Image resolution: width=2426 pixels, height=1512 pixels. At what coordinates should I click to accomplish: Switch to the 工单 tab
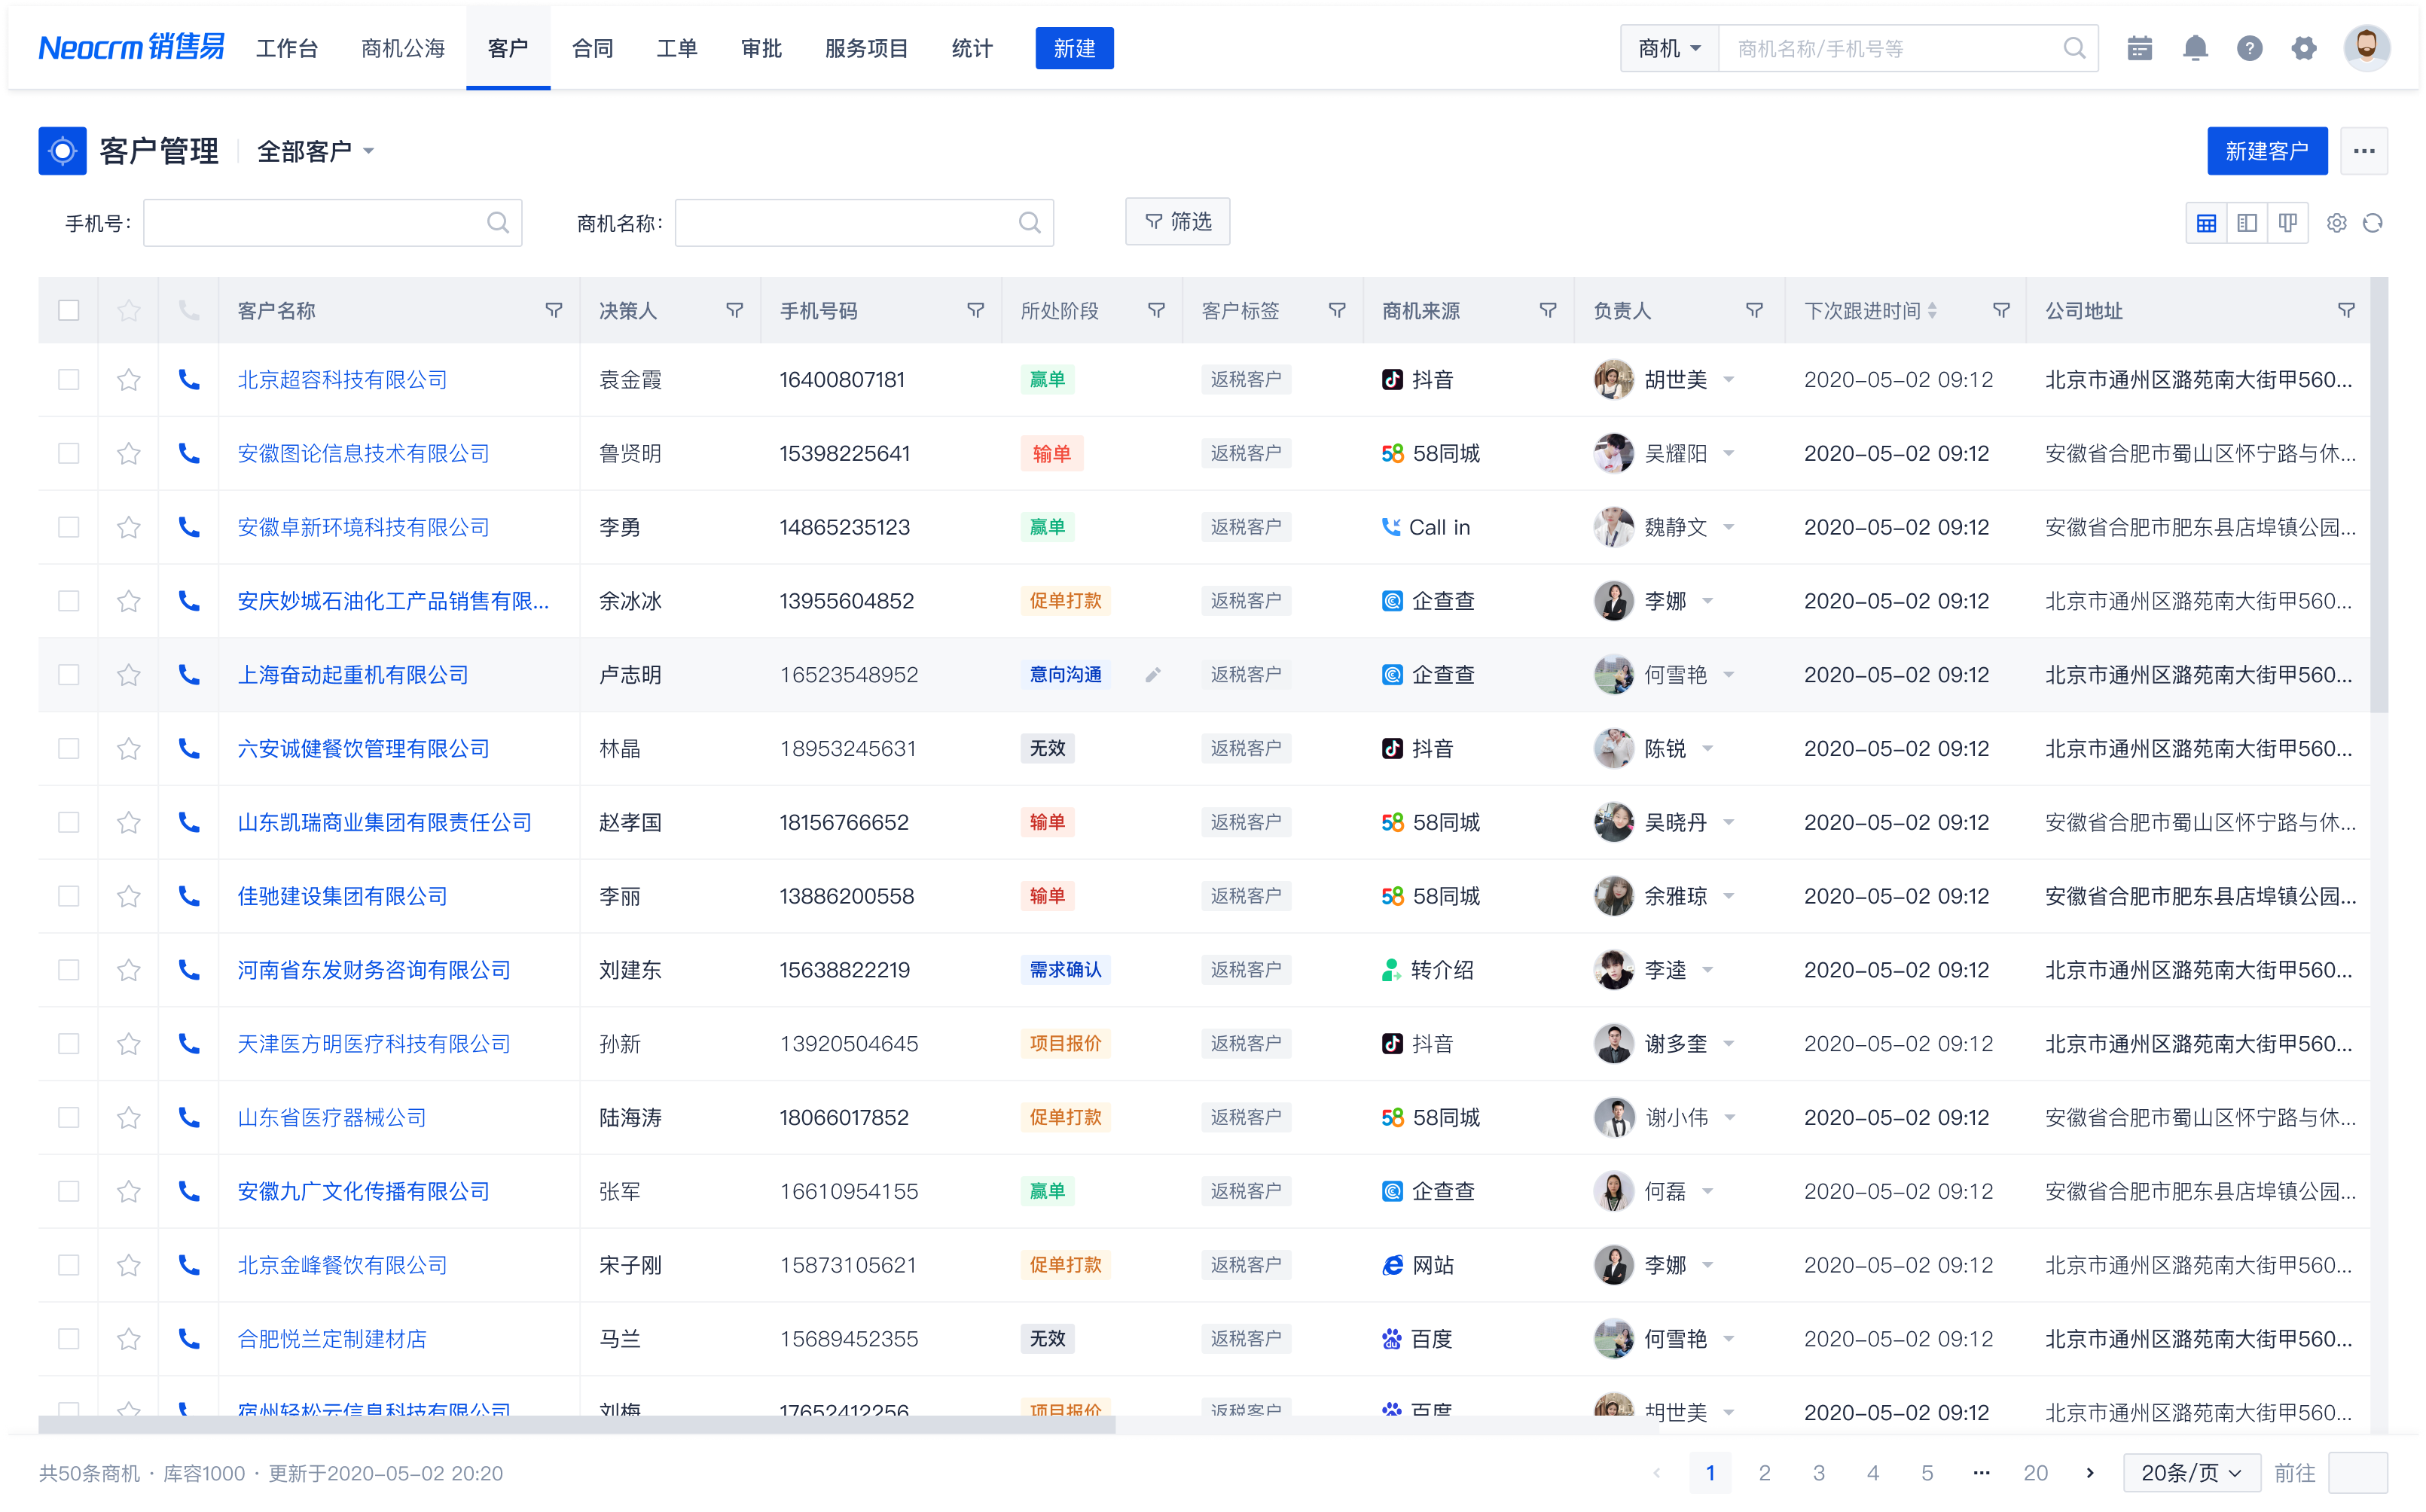click(677, 47)
